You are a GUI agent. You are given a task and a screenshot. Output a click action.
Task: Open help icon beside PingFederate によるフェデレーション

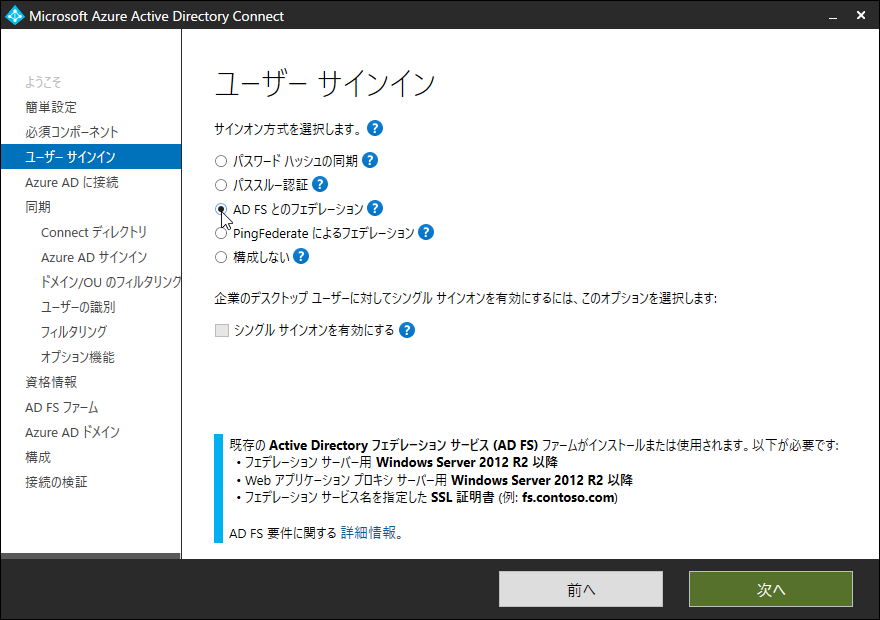tap(426, 232)
